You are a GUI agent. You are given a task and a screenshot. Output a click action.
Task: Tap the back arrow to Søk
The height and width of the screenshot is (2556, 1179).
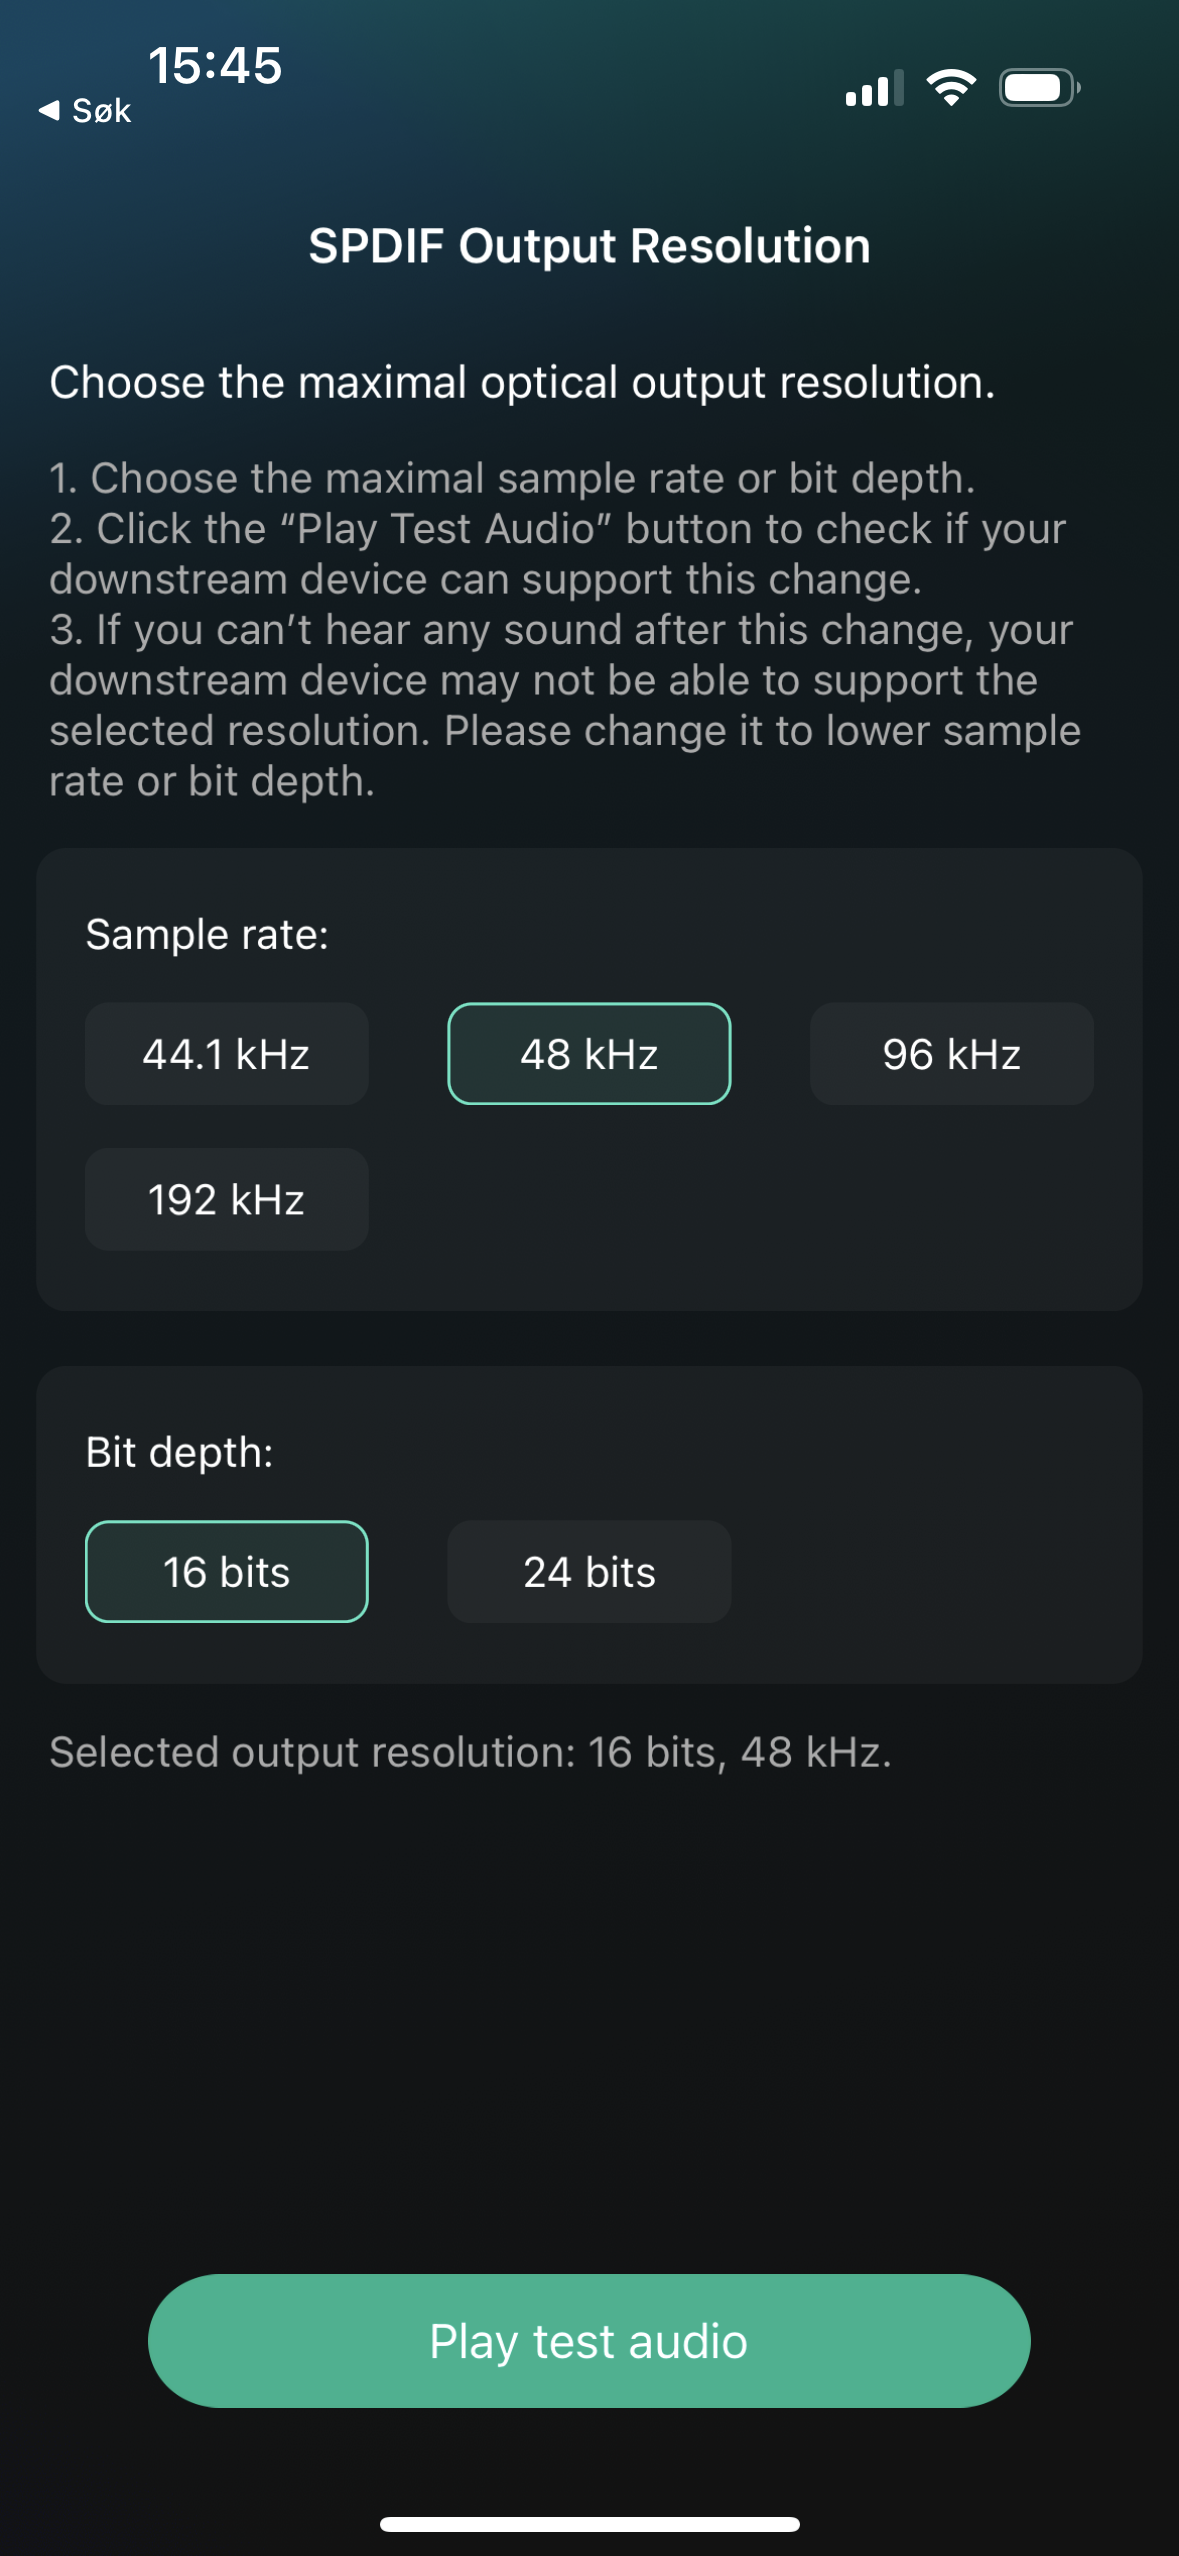(x=85, y=111)
